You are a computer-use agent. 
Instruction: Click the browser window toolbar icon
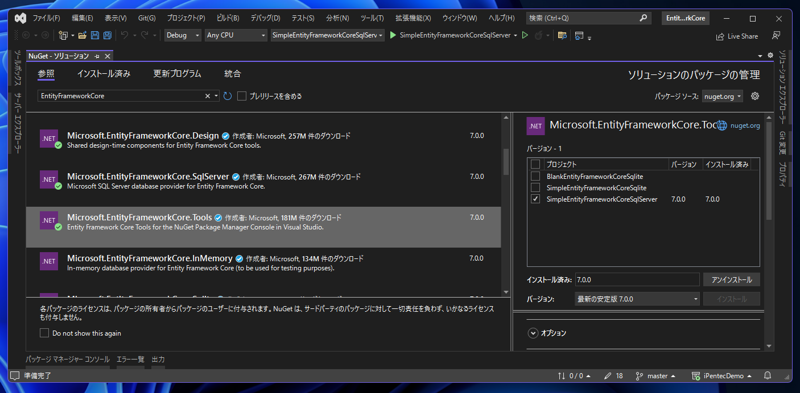579,36
